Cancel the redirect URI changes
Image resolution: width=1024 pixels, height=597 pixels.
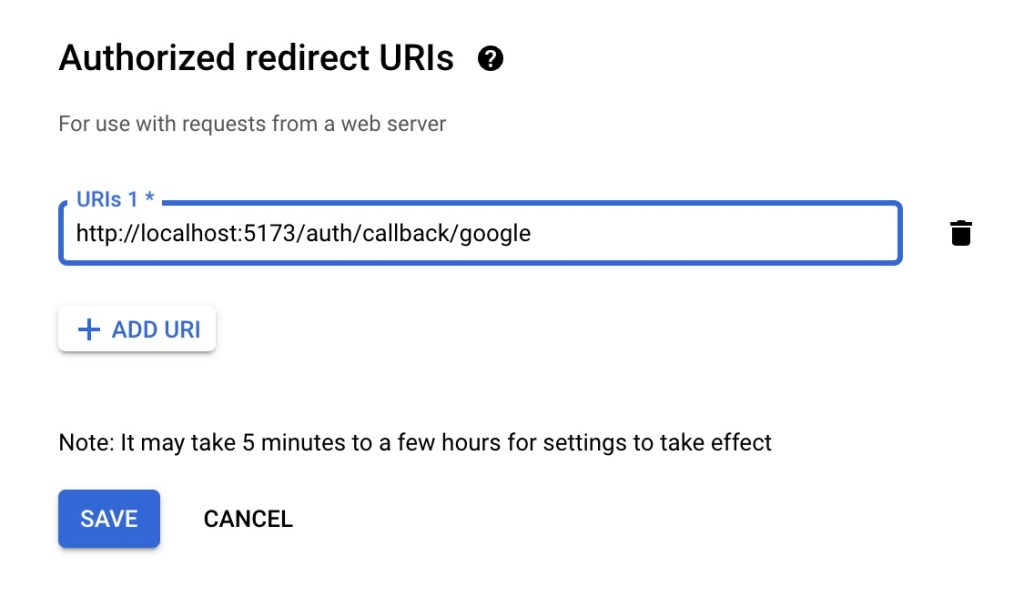click(248, 519)
